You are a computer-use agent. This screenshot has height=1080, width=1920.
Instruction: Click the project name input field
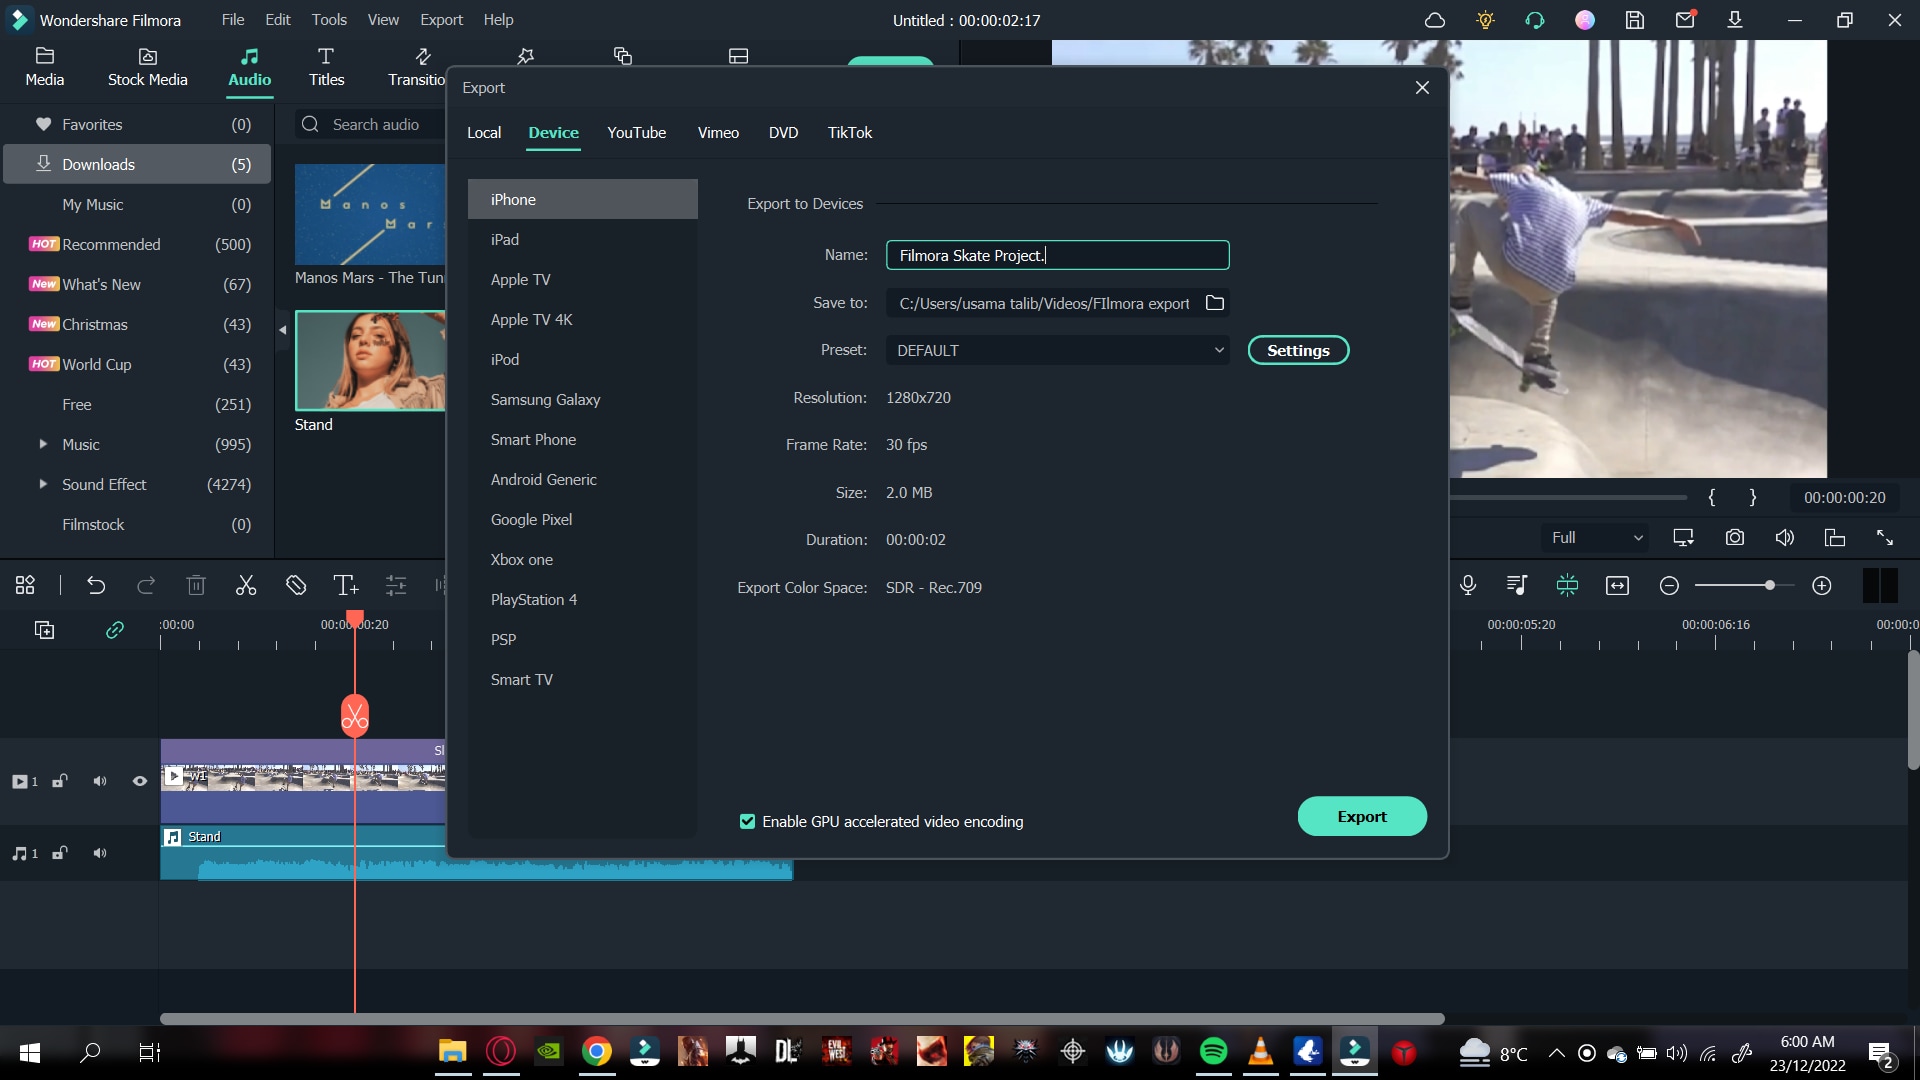tap(1056, 255)
